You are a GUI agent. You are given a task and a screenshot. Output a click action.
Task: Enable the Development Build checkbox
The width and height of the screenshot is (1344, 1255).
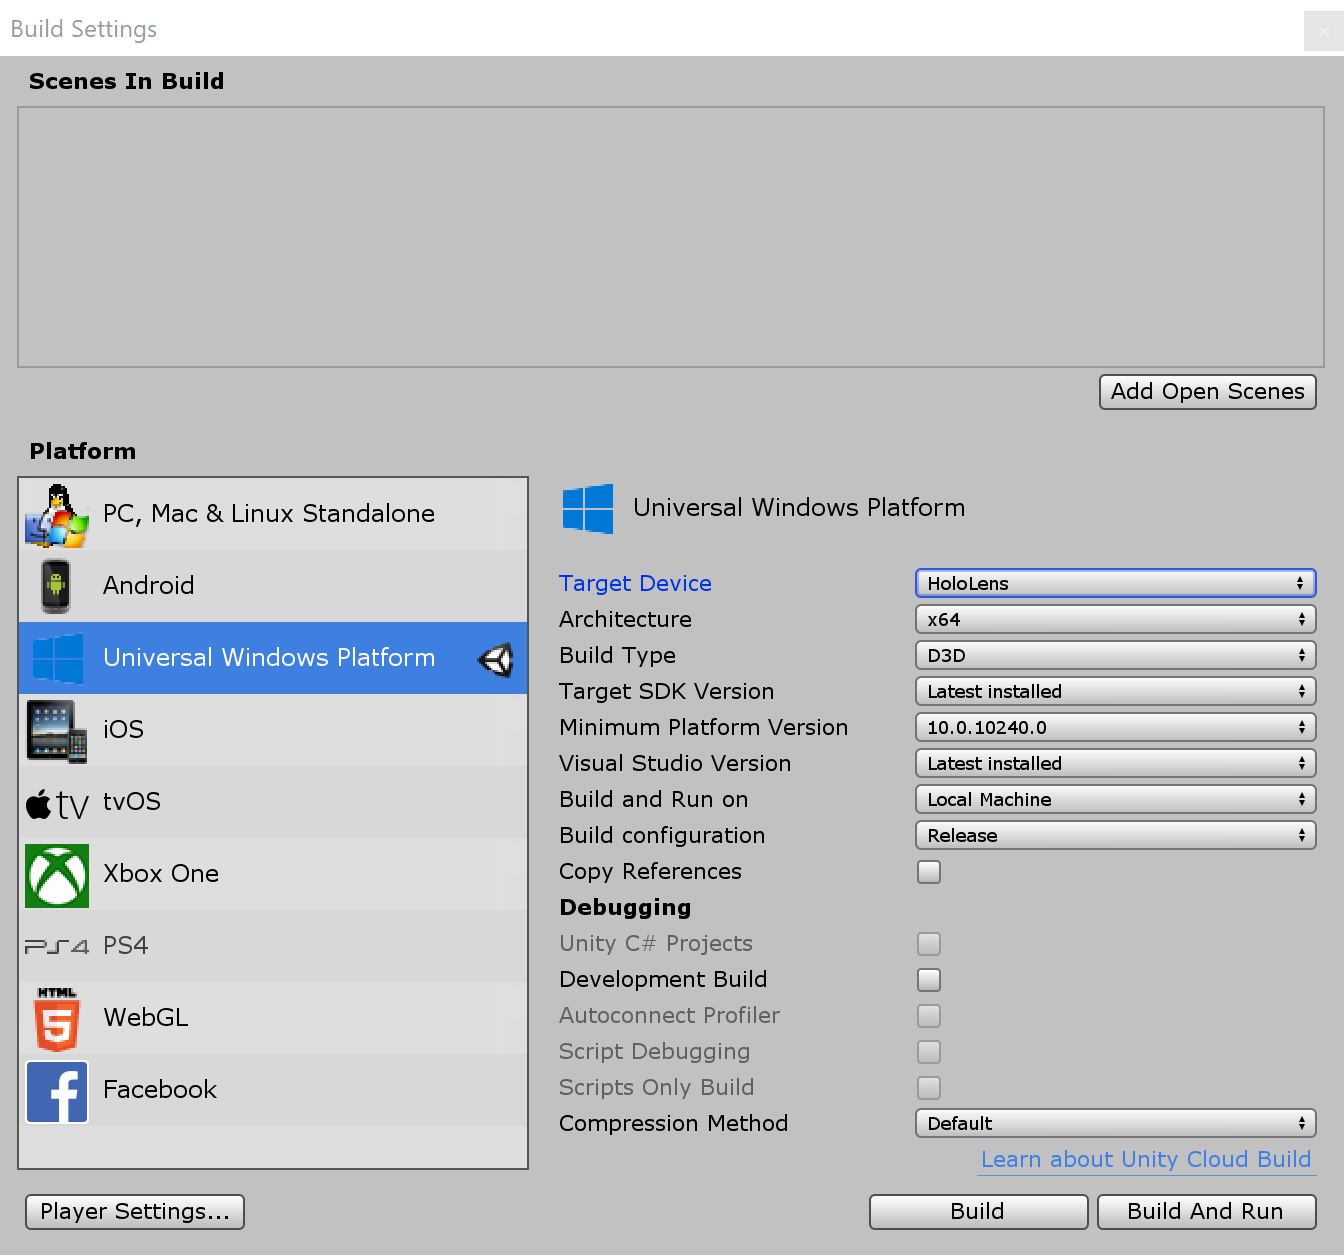tap(929, 980)
